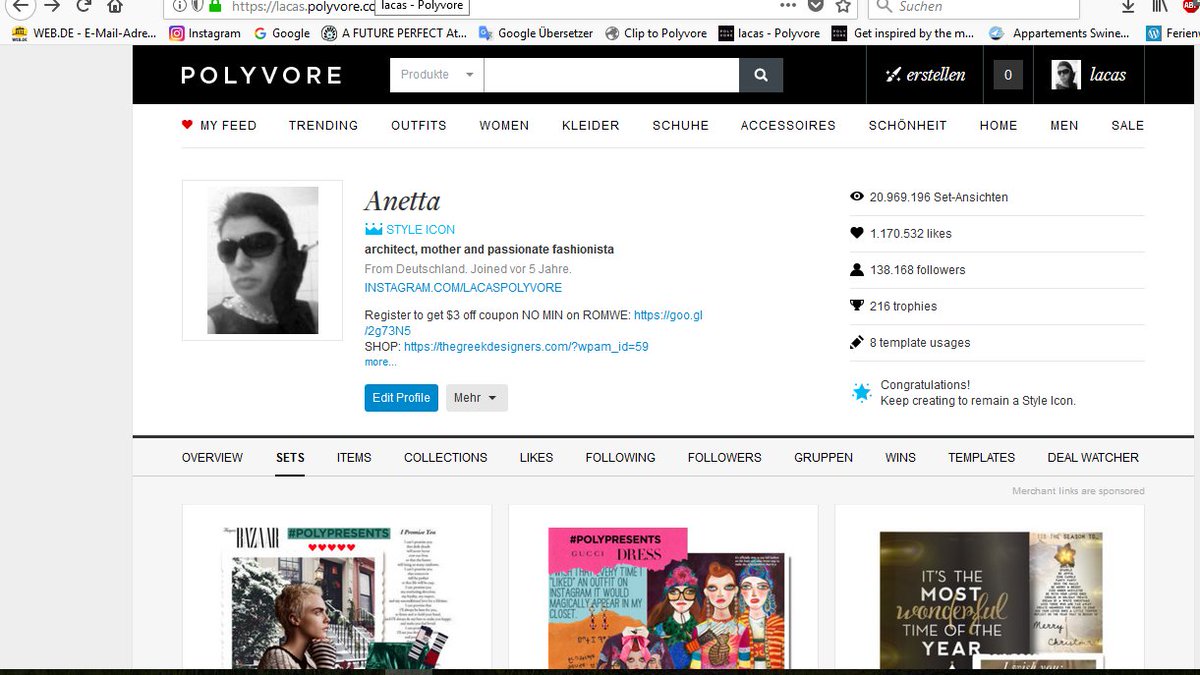Viewport: 1200px width, 675px height.
Task: Open the SCHUHE menu item
Action: click(x=681, y=125)
